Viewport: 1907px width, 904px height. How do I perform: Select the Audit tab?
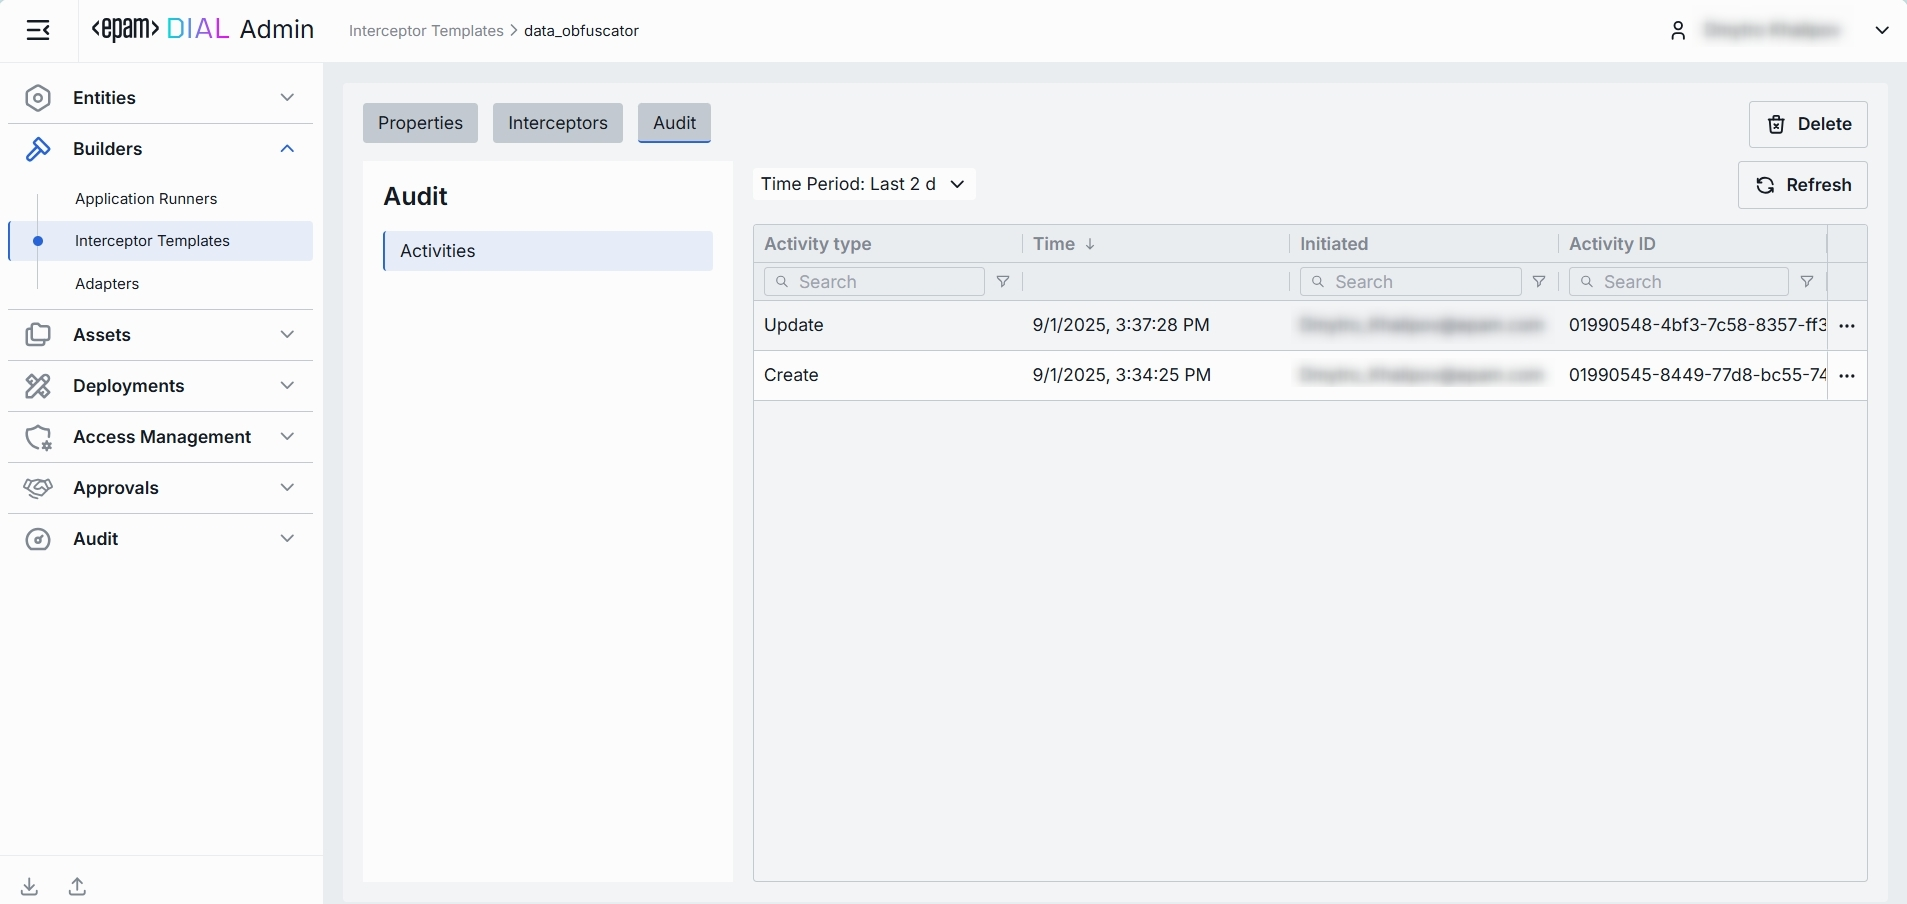coord(675,123)
